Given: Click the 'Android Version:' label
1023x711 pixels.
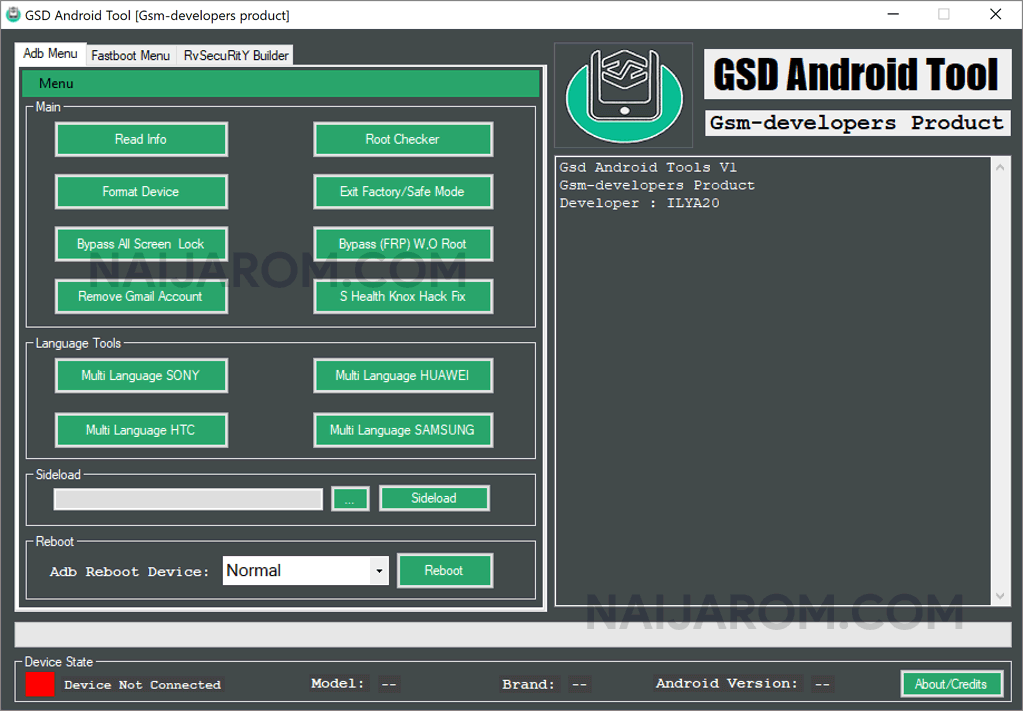Looking at the screenshot, I should pos(727,684).
